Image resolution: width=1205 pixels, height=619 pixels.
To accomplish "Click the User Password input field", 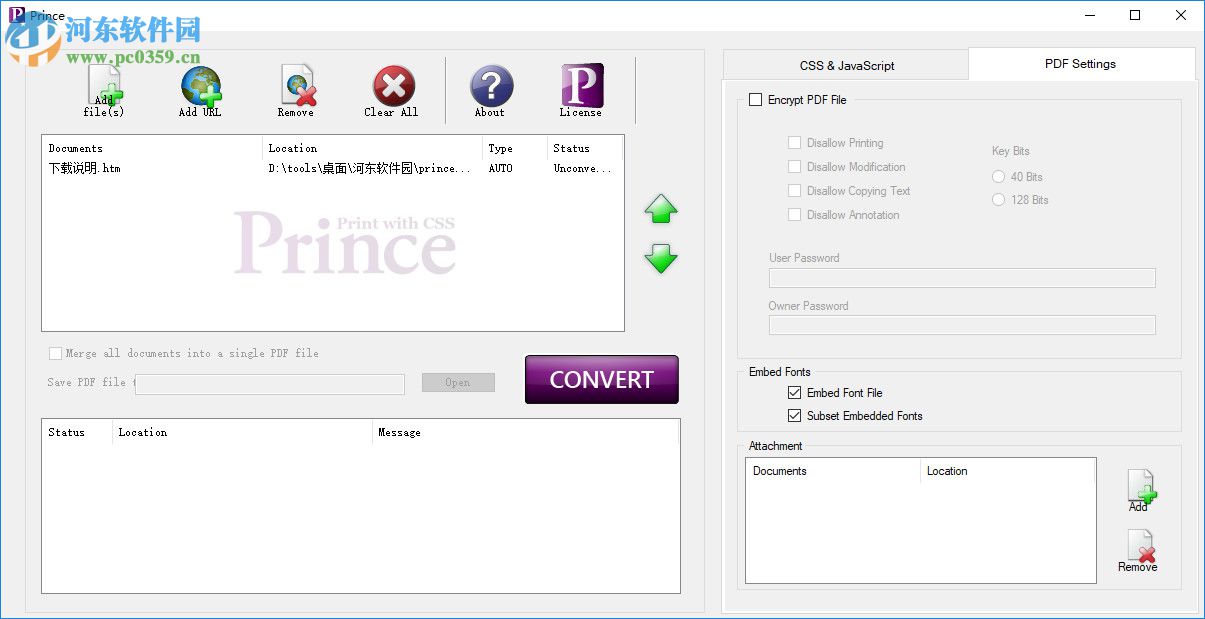I will click(962, 278).
